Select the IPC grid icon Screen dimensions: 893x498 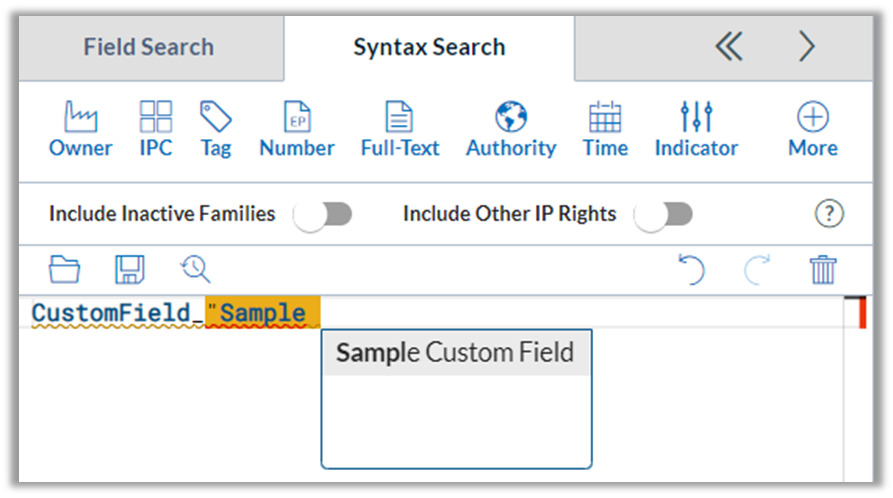click(155, 129)
